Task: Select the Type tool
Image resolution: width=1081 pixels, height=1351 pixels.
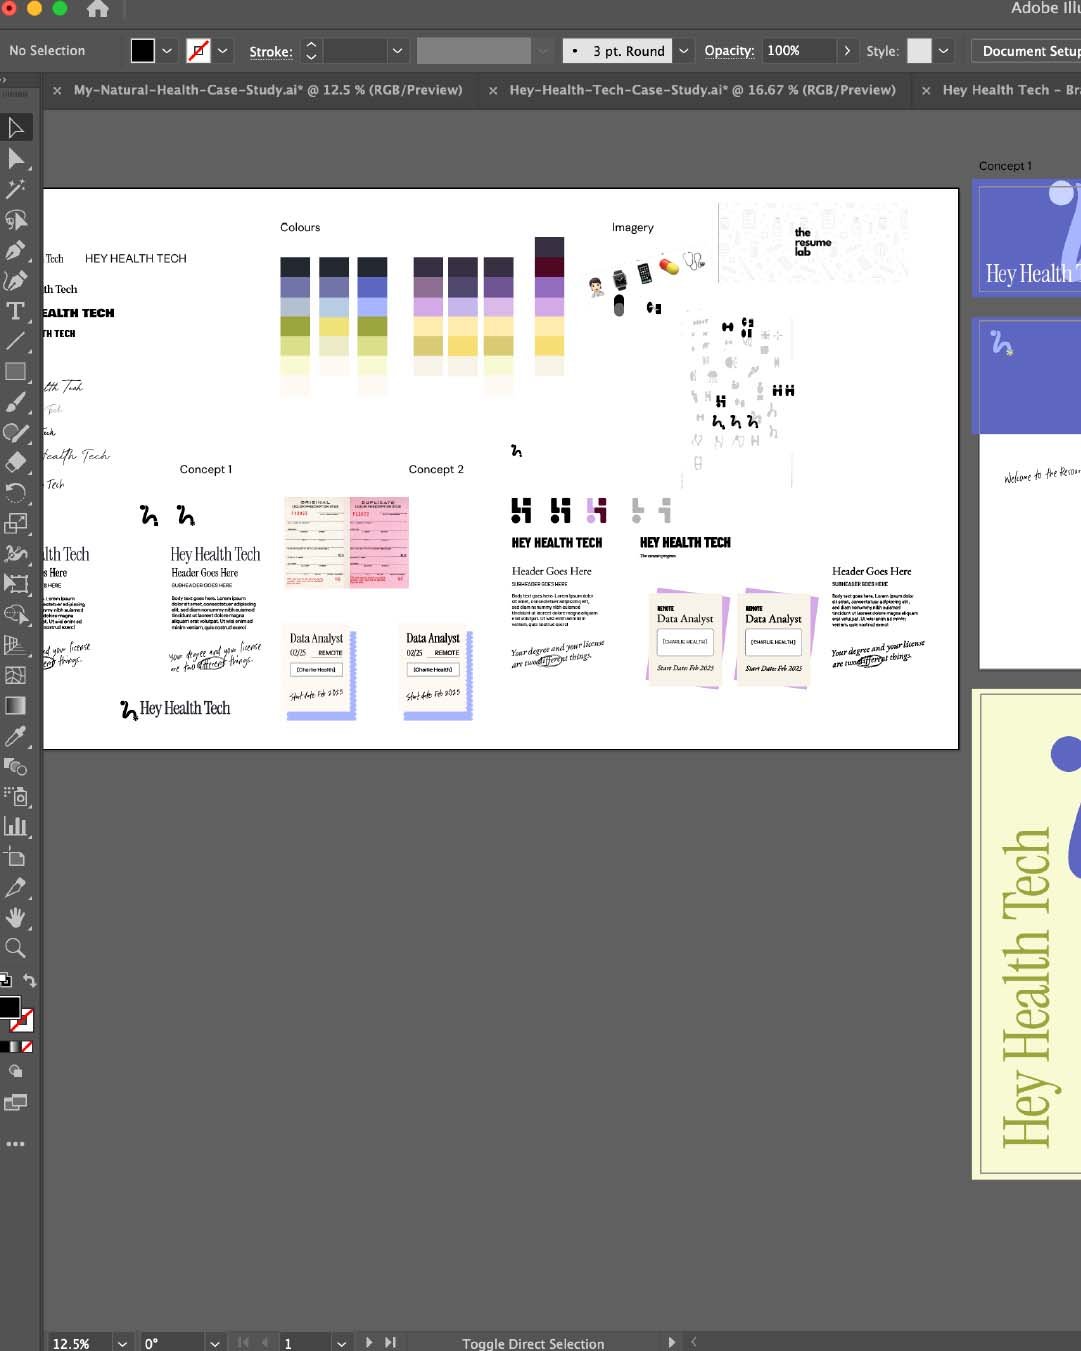Action: coord(16,311)
